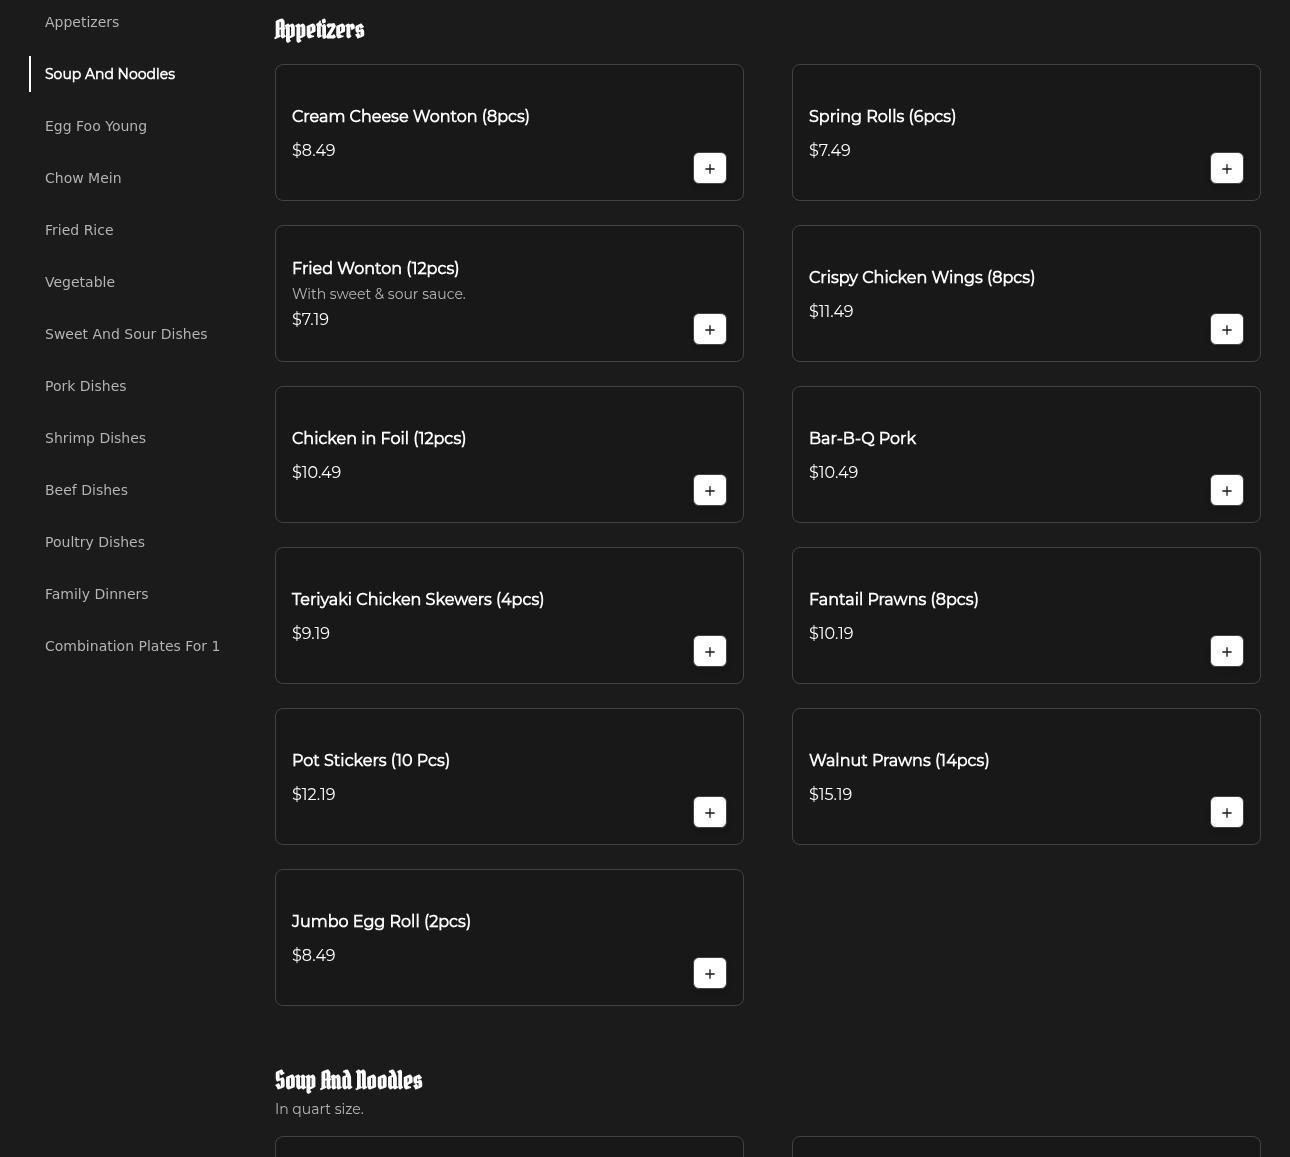Open the Vegetable category
This screenshot has height=1157, width=1290.
point(80,282)
